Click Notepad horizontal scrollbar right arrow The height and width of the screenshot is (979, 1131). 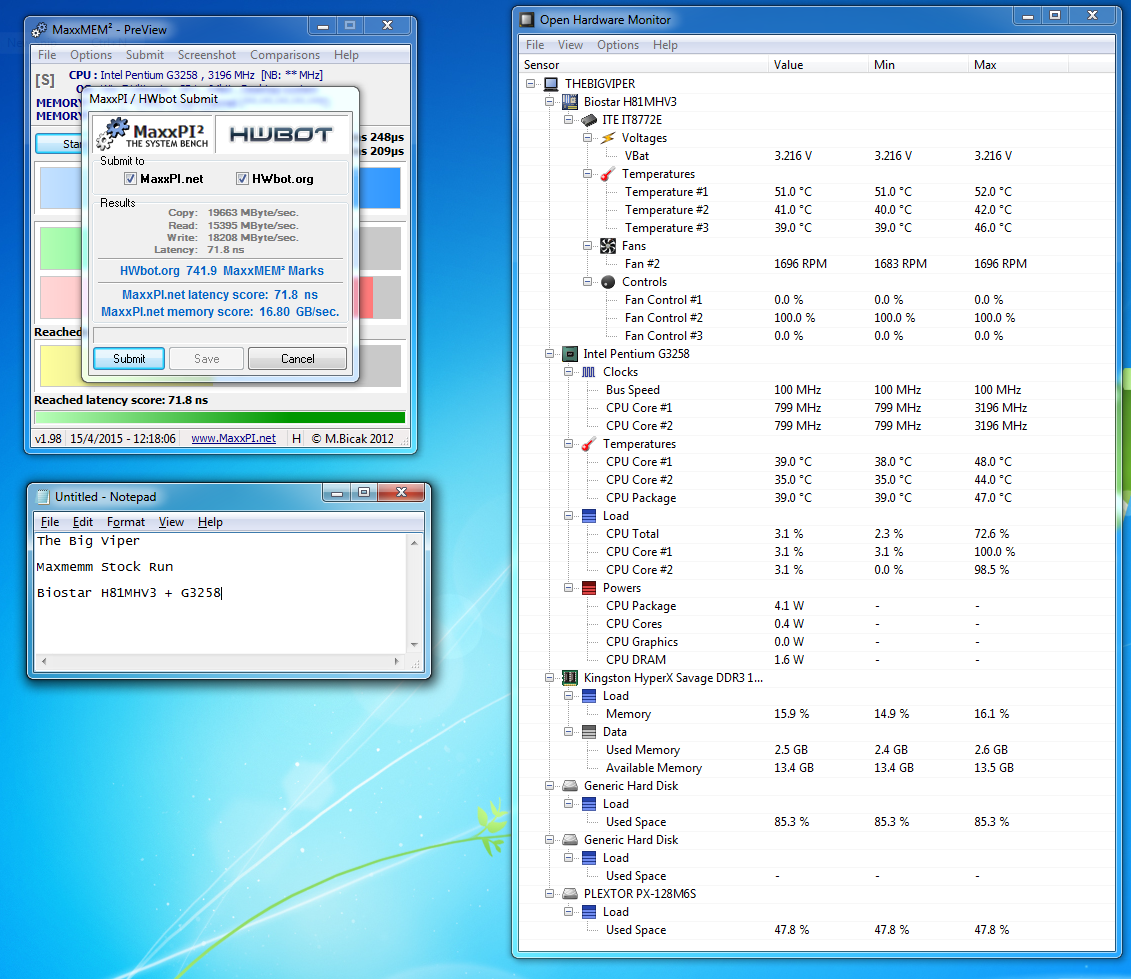click(396, 661)
